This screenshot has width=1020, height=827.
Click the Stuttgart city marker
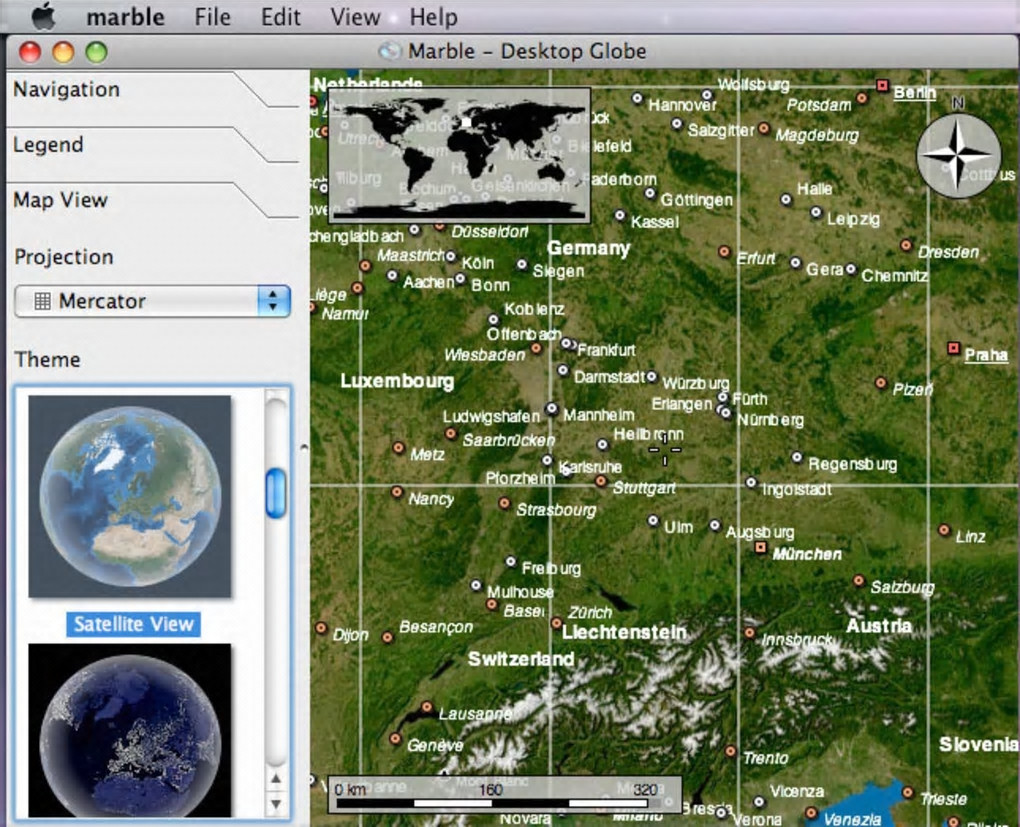[x=600, y=481]
